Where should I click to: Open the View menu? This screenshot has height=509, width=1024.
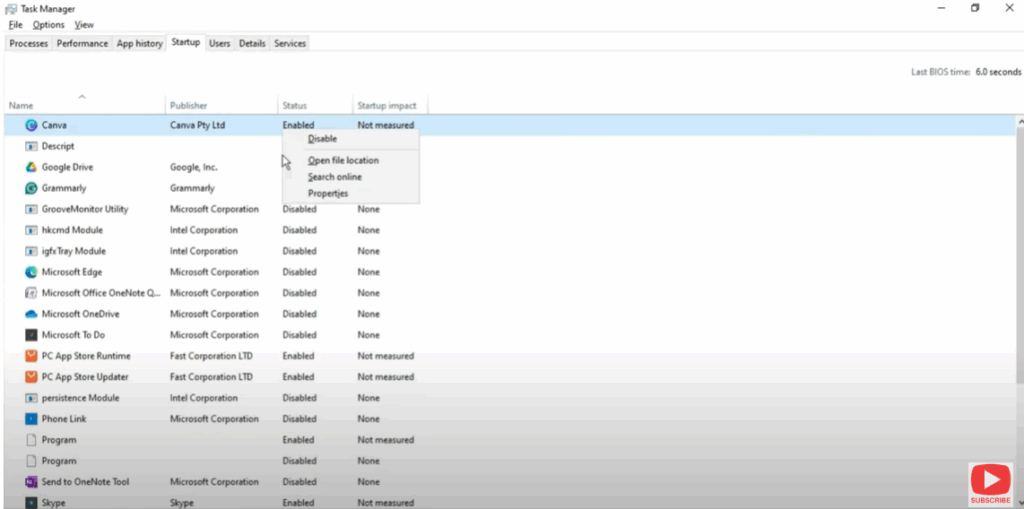point(84,25)
